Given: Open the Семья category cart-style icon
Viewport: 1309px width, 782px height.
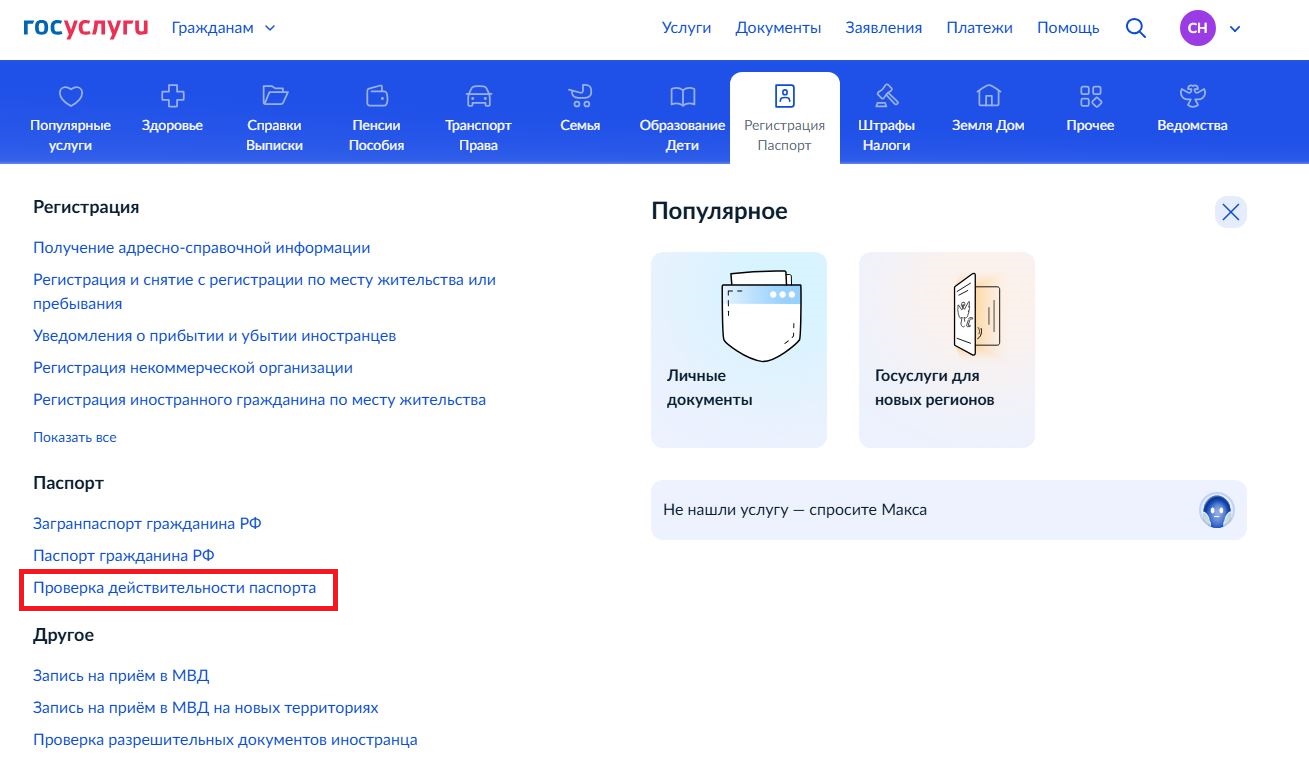Looking at the screenshot, I should tap(580, 97).
